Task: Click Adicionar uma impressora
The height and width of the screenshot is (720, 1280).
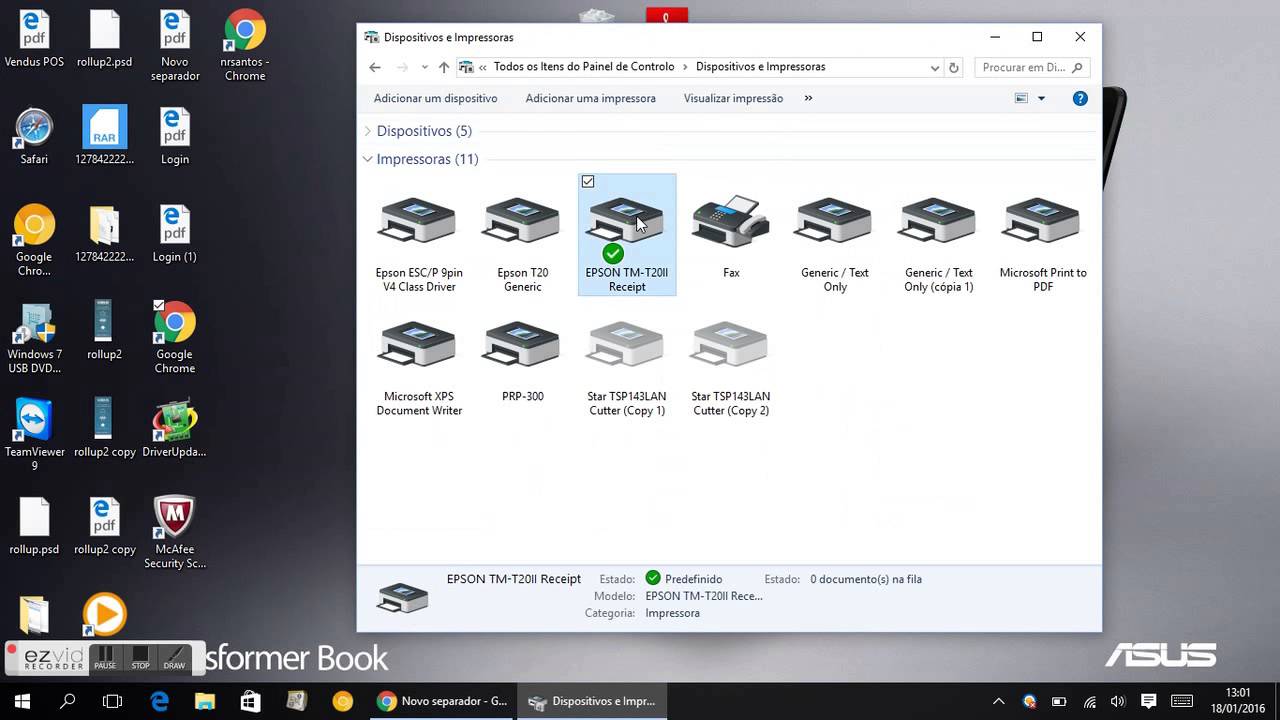Action: pos(590,98)
